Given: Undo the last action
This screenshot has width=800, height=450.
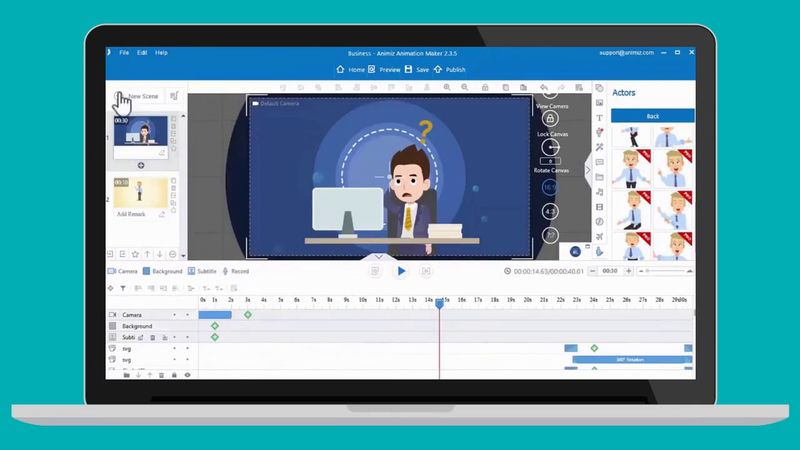Looking at the screenshot, I should (x=544, y=87).
